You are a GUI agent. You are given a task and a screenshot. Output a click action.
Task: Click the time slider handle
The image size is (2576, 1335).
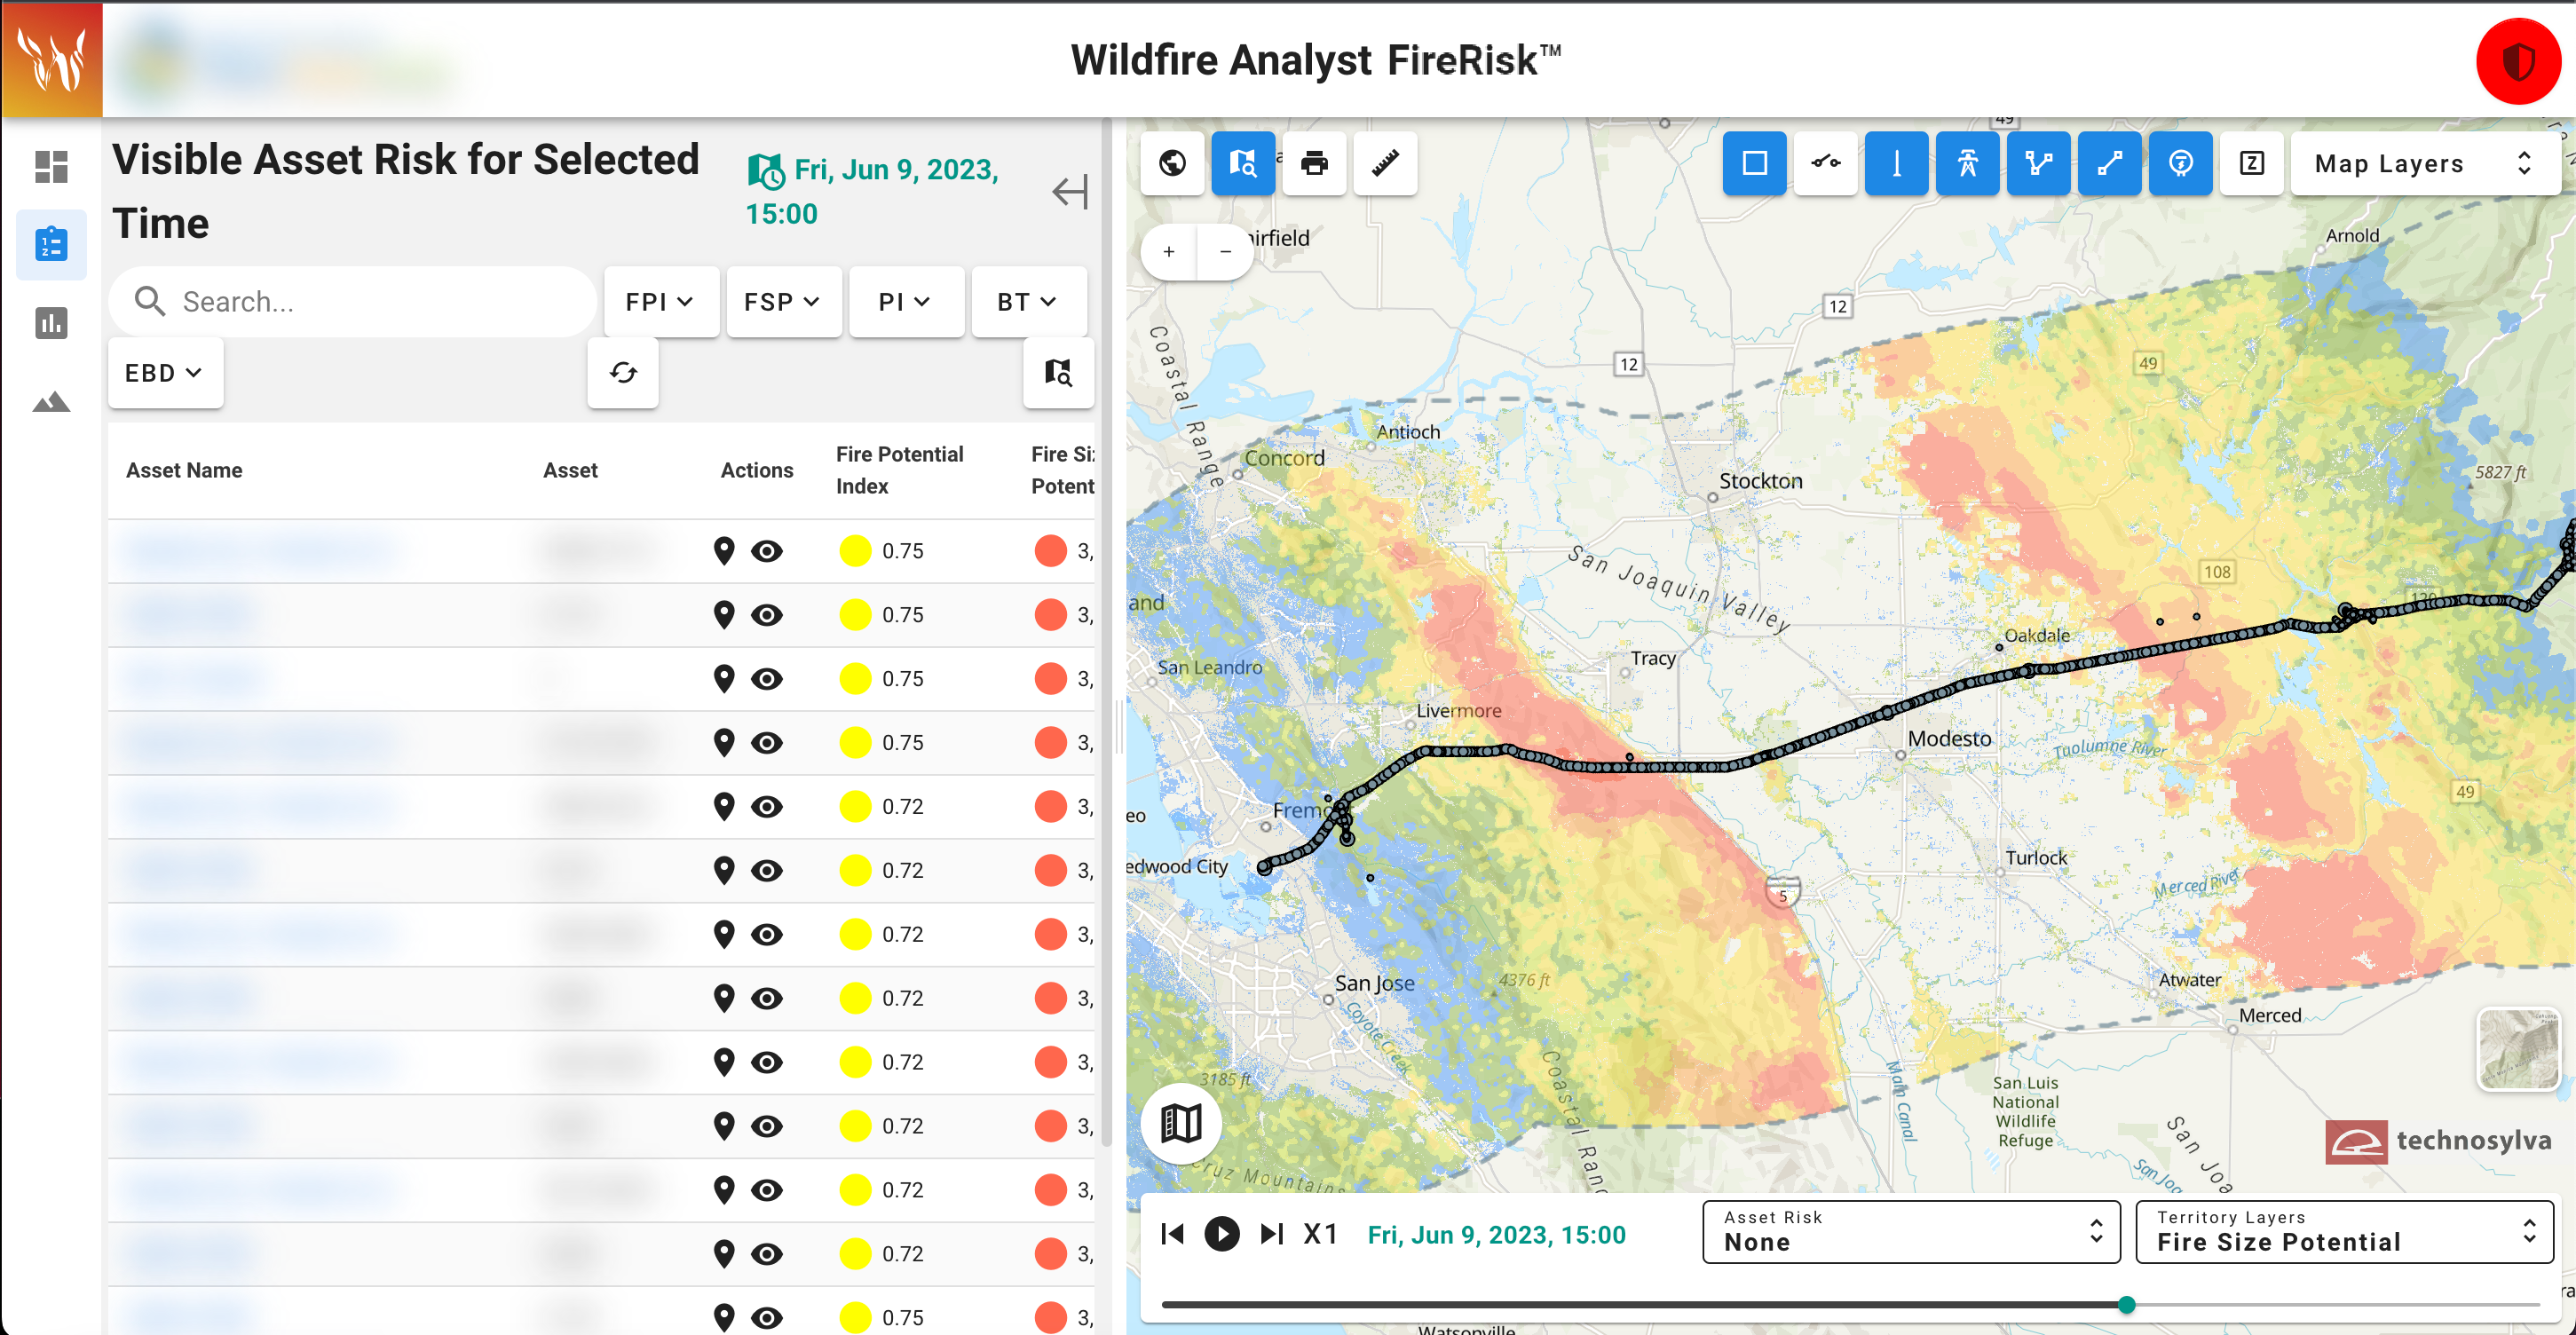pos(2126,1304)
